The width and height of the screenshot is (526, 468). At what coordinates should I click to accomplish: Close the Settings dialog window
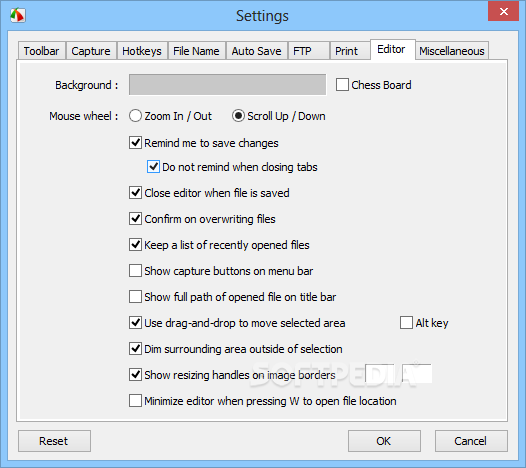pyautogui.click(x=503, y=11)
